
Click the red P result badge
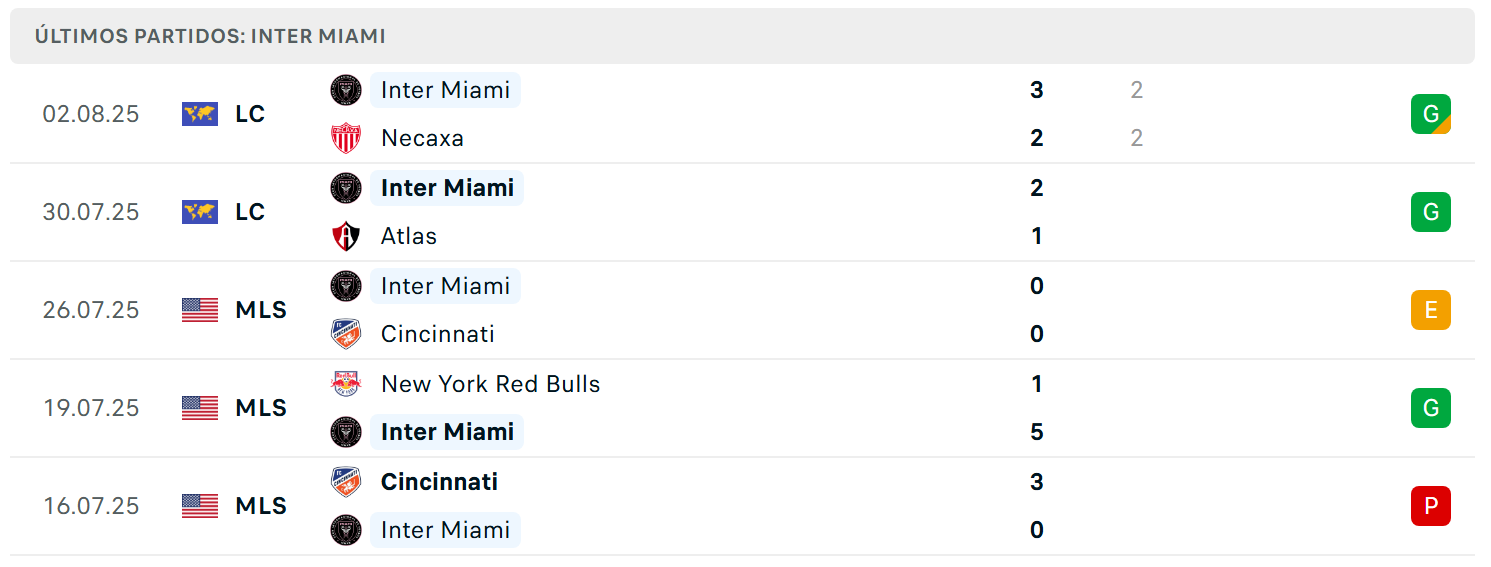click(1431, 506)
